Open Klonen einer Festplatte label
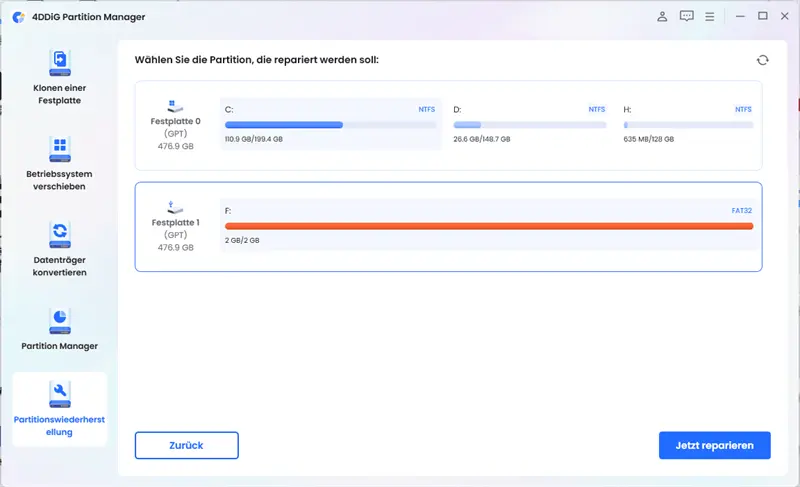Viewport: 800px width, 487px height. (x=60, y=94)
